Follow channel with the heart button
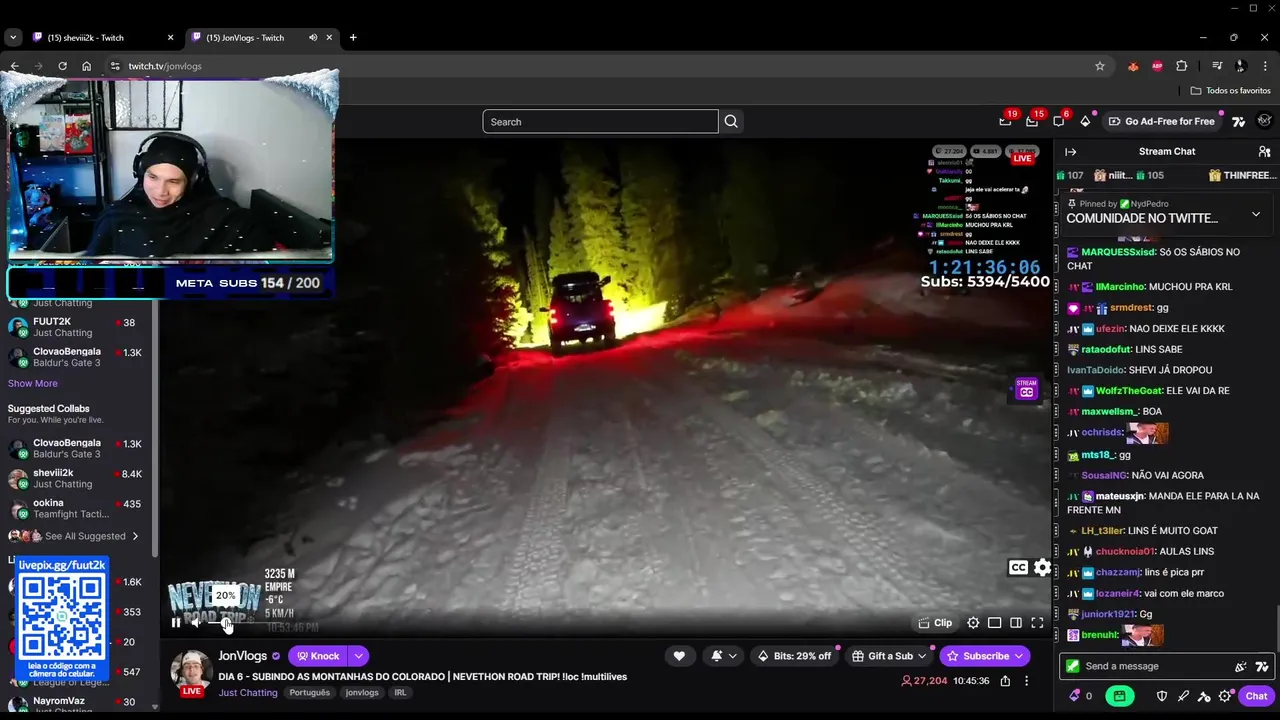Screen dimensions: 1280x720 click(679, 656)
